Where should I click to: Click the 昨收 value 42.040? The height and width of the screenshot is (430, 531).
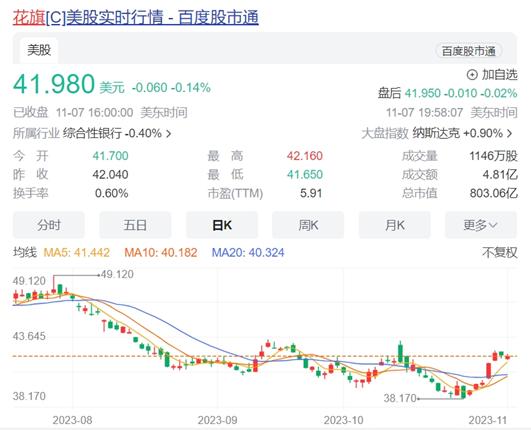pyautogui.click(x=110, y=175)
